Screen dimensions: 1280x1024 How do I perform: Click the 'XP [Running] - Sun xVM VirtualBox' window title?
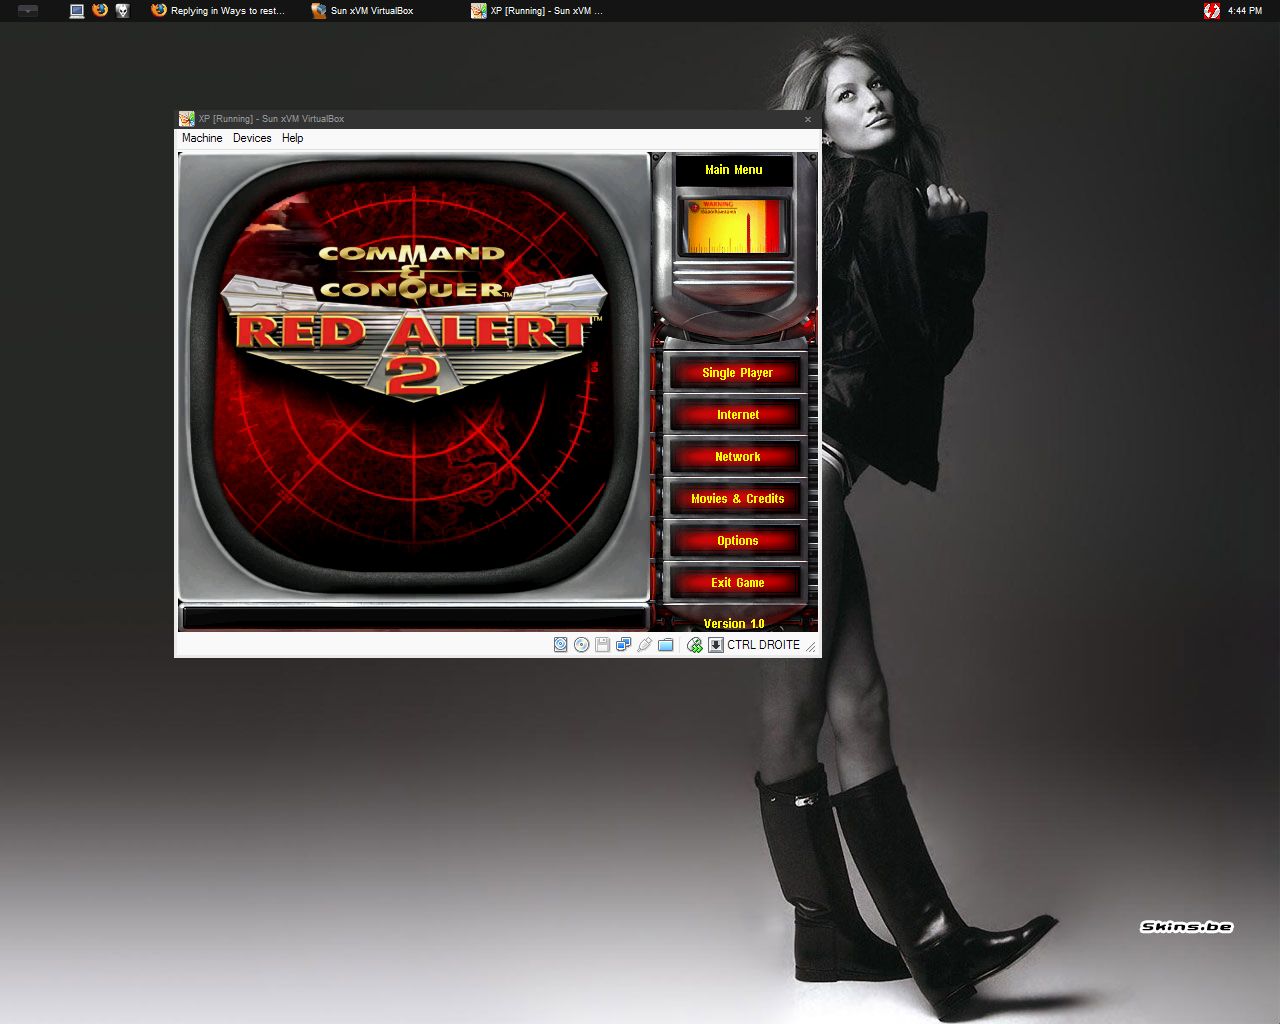point(271,119)
